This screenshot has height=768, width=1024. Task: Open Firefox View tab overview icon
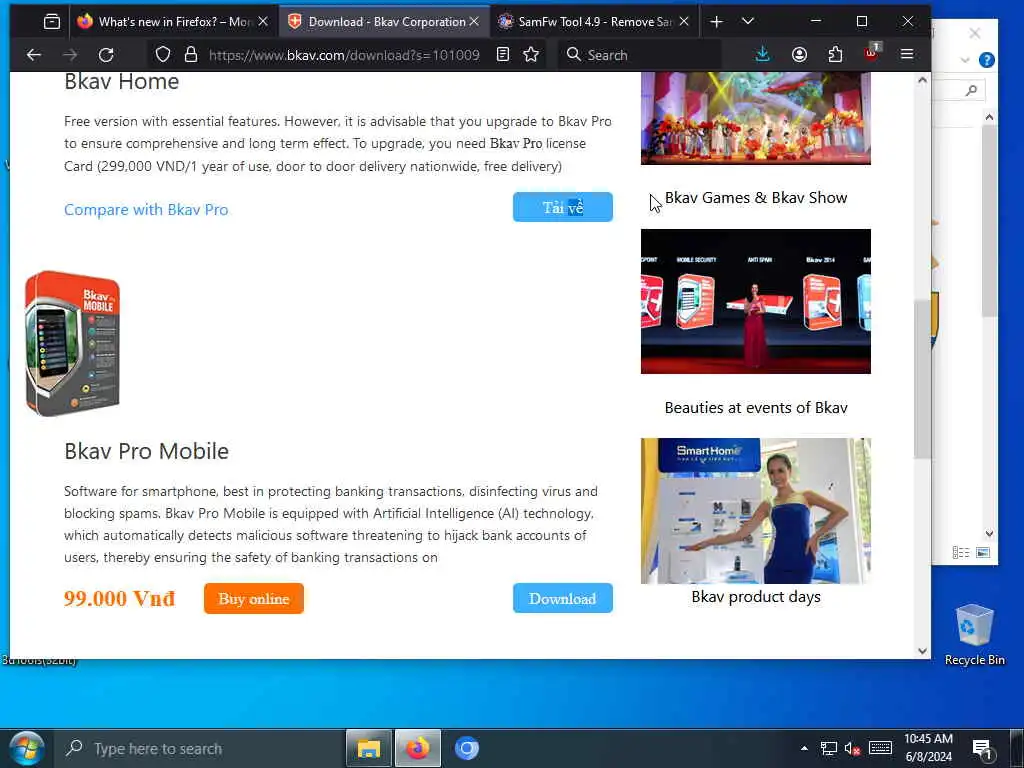click(52, 22)
